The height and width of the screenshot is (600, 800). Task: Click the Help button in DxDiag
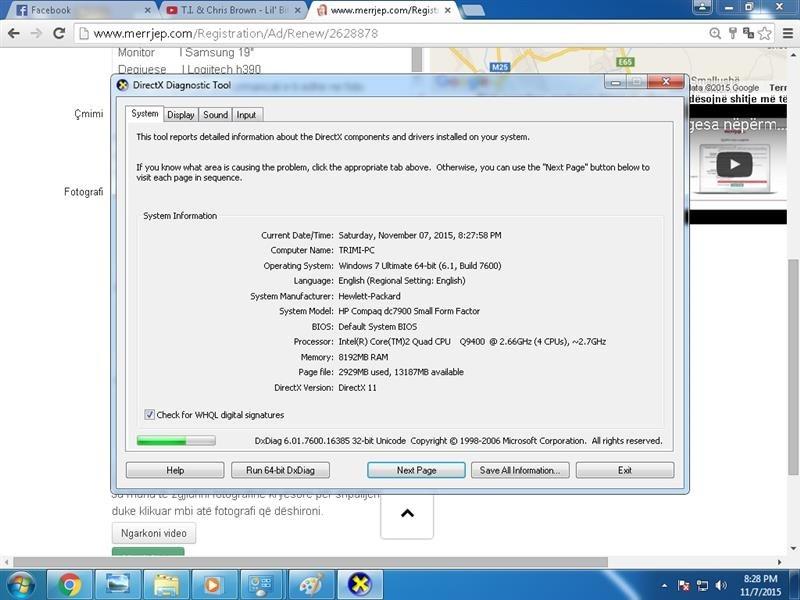(x=175, y=470)
